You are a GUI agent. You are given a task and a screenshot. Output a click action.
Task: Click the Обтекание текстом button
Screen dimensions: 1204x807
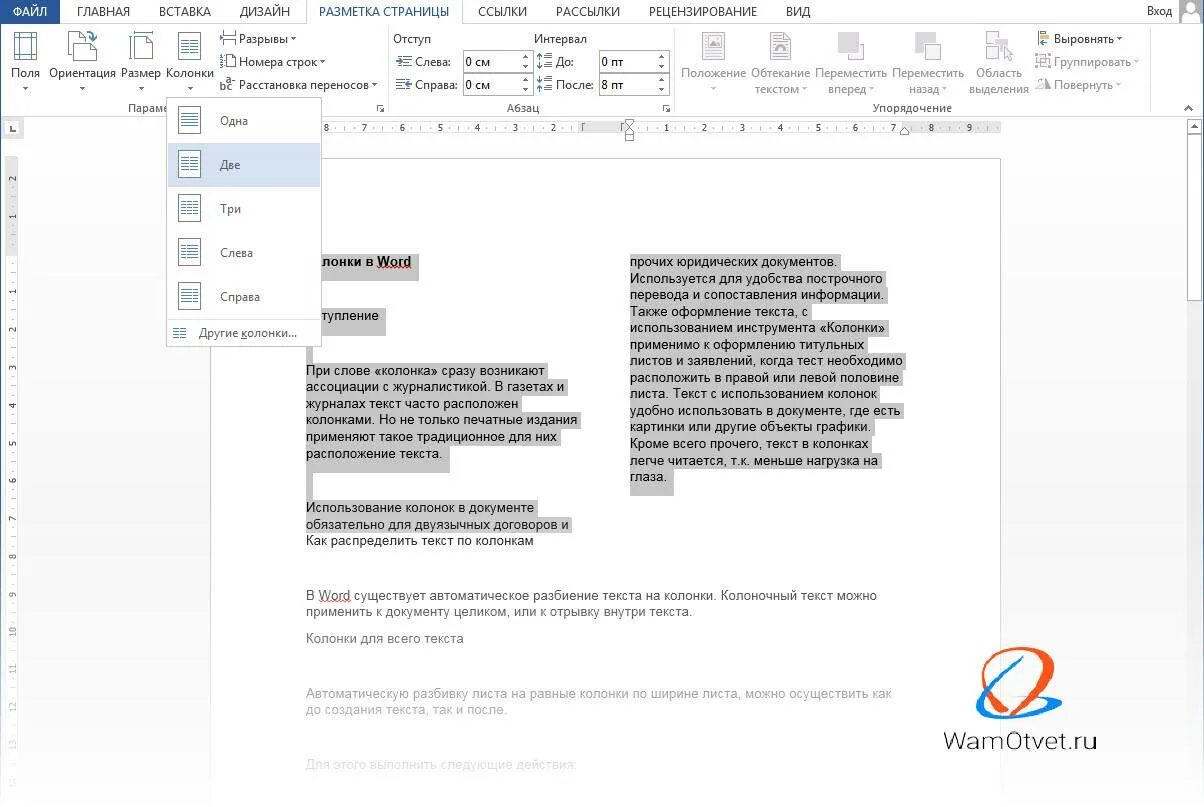(780, 62)
